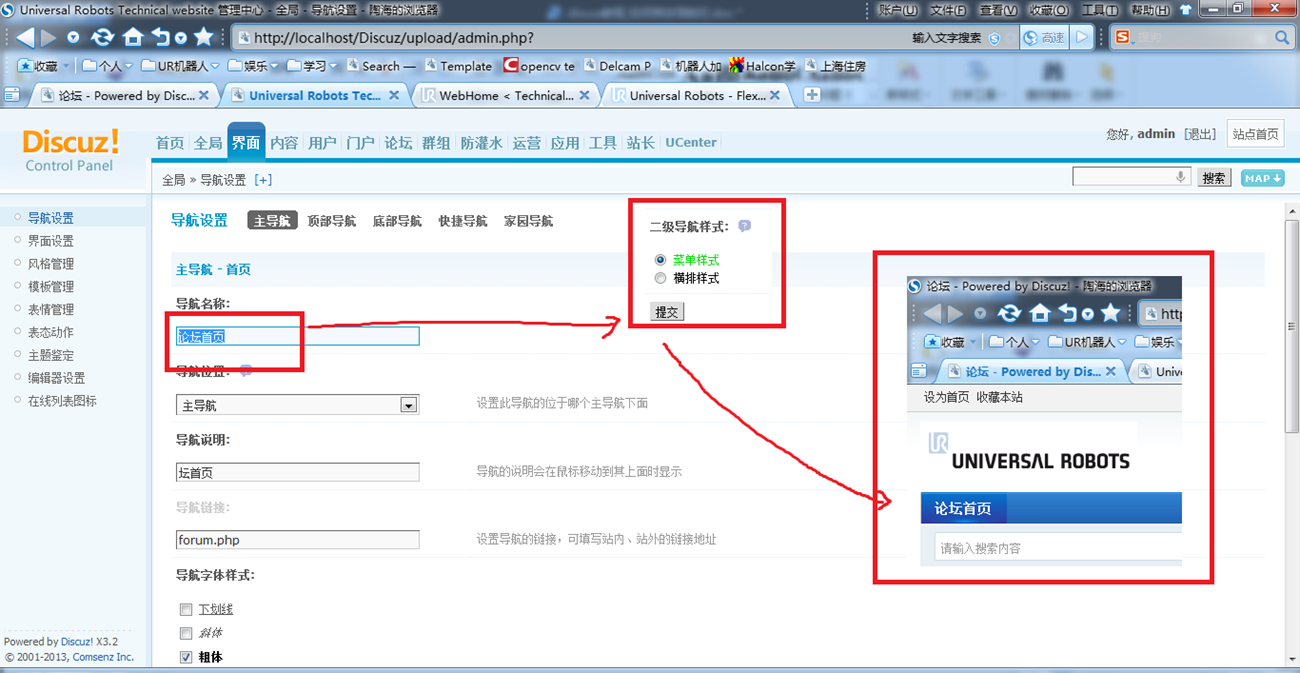Click the 站点首页 button

(x=1255, y=134)
